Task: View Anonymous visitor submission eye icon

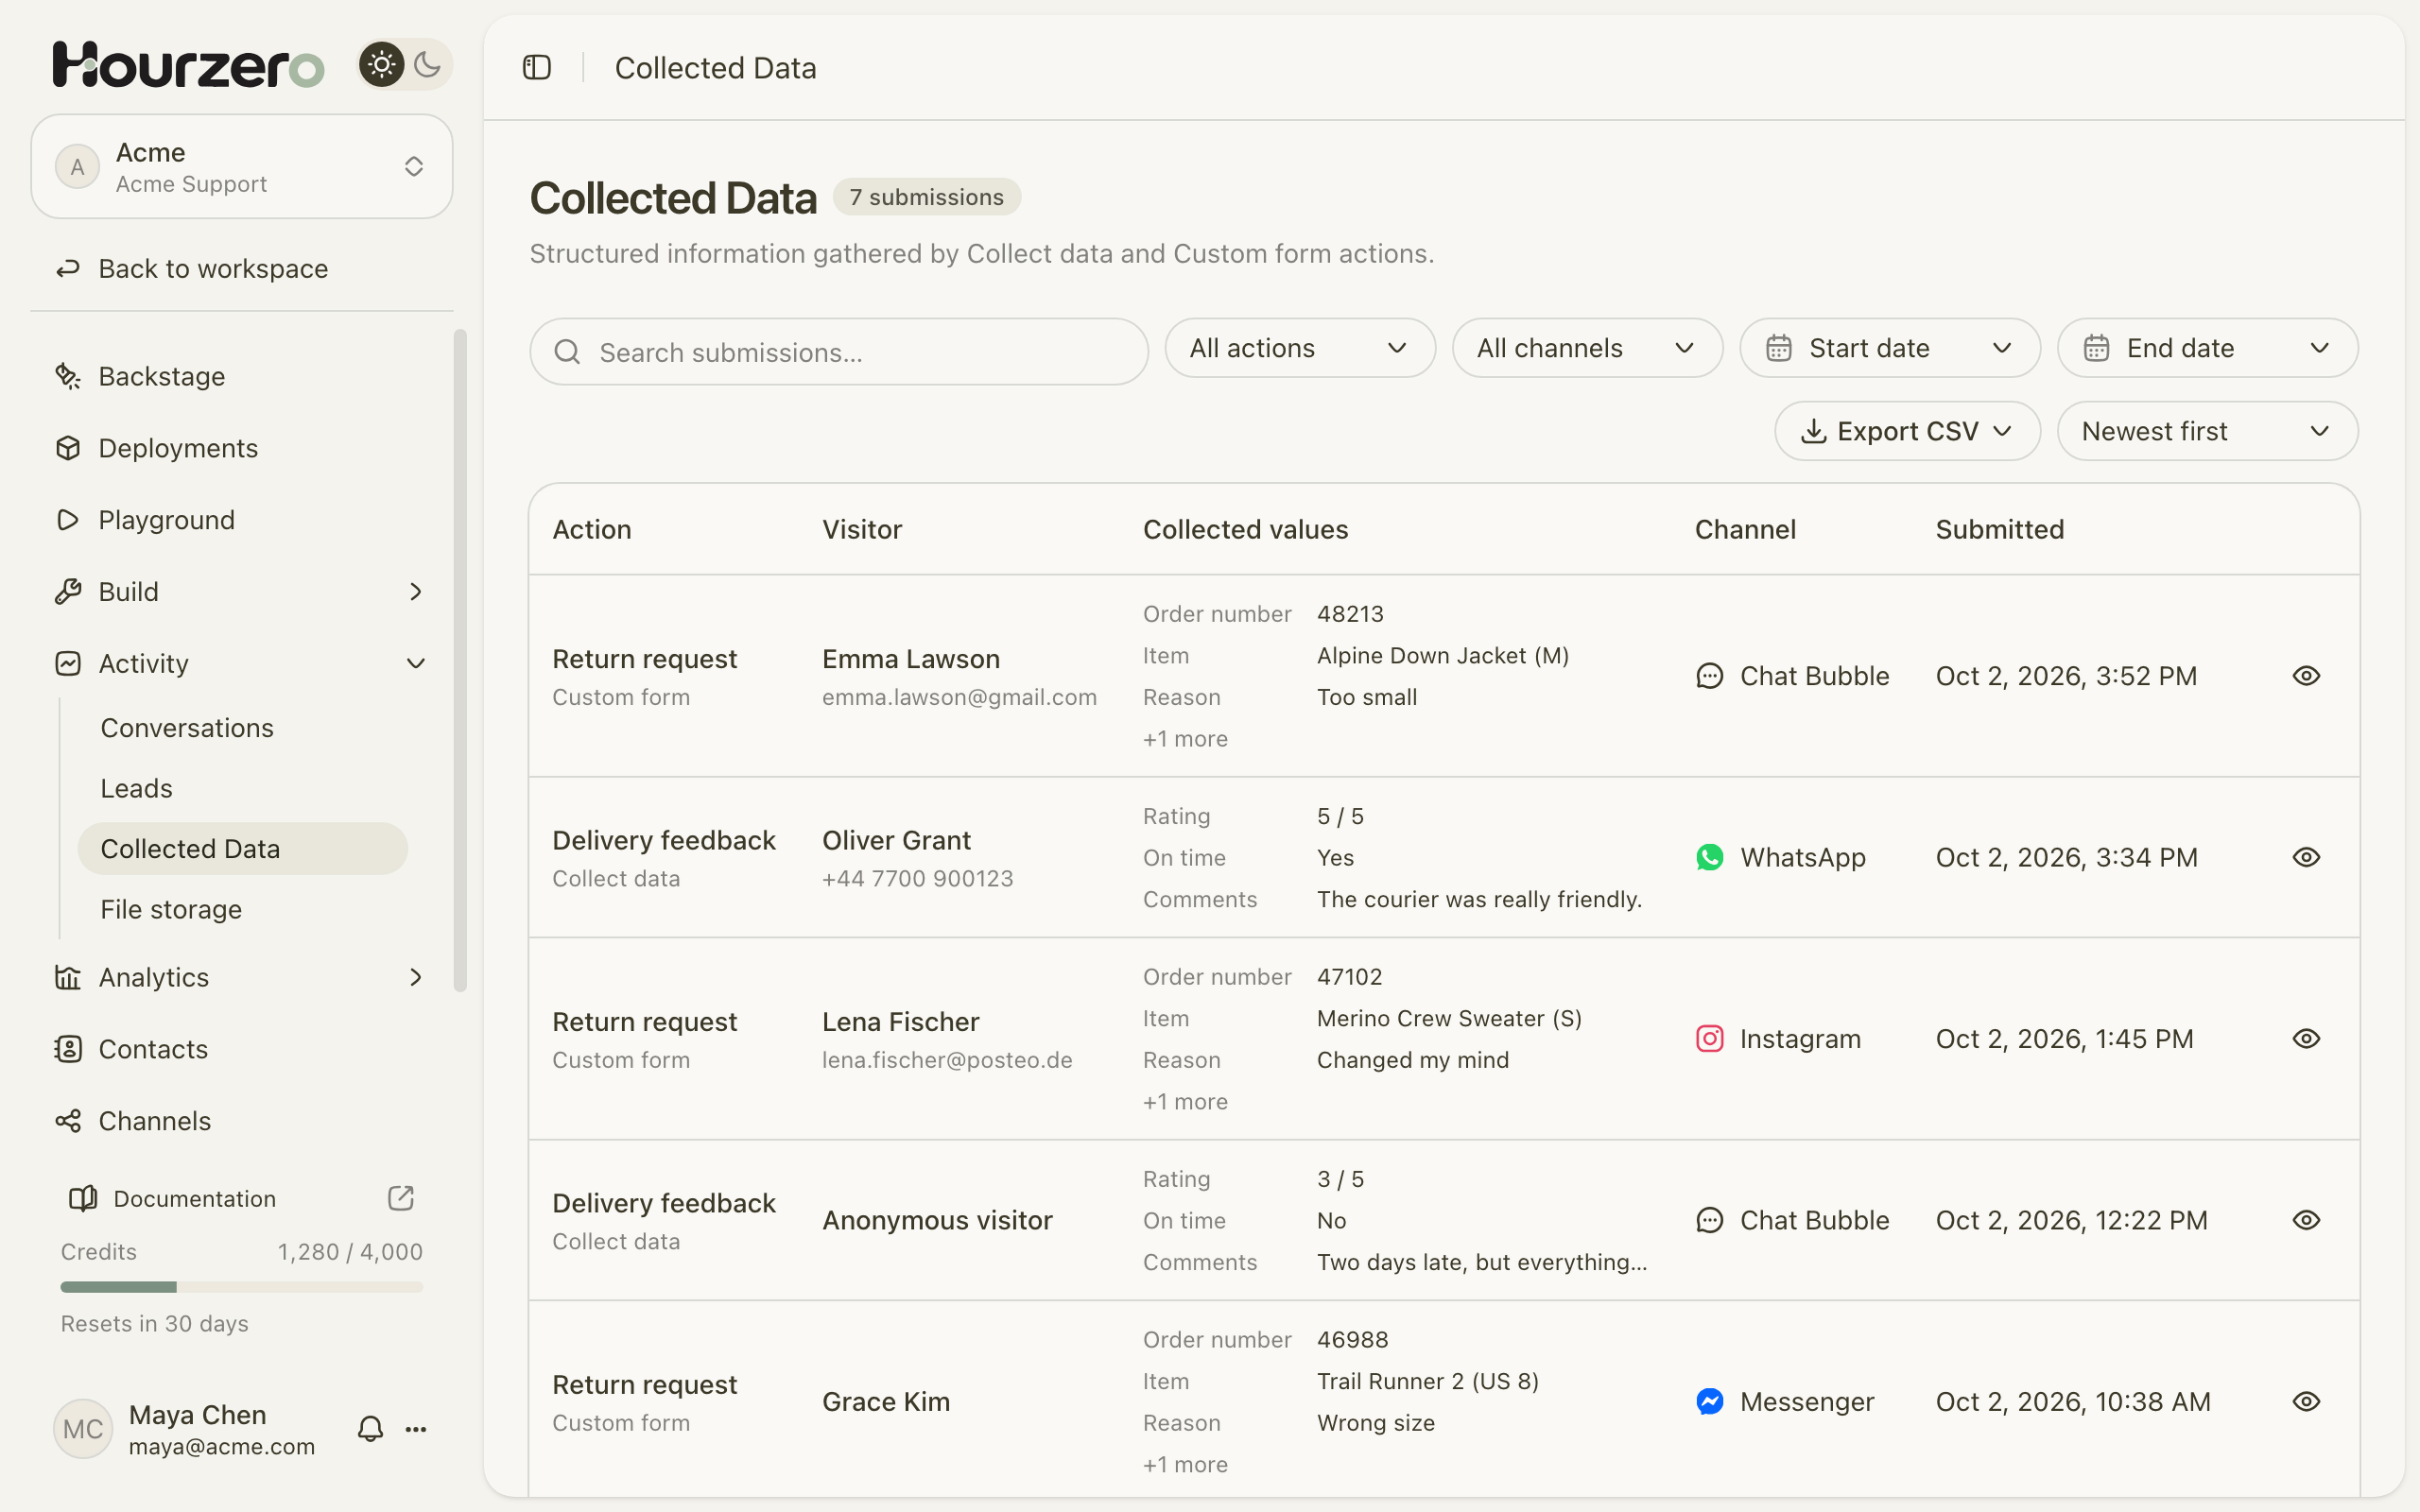Action: tap(2306, 1220)
